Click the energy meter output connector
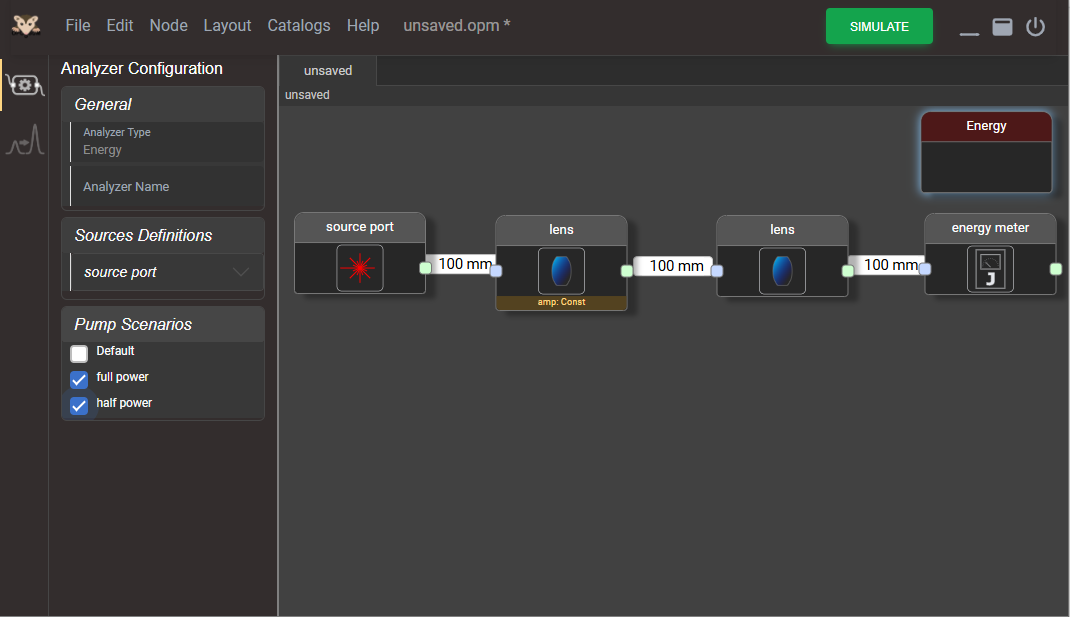 coord(1056,269)
